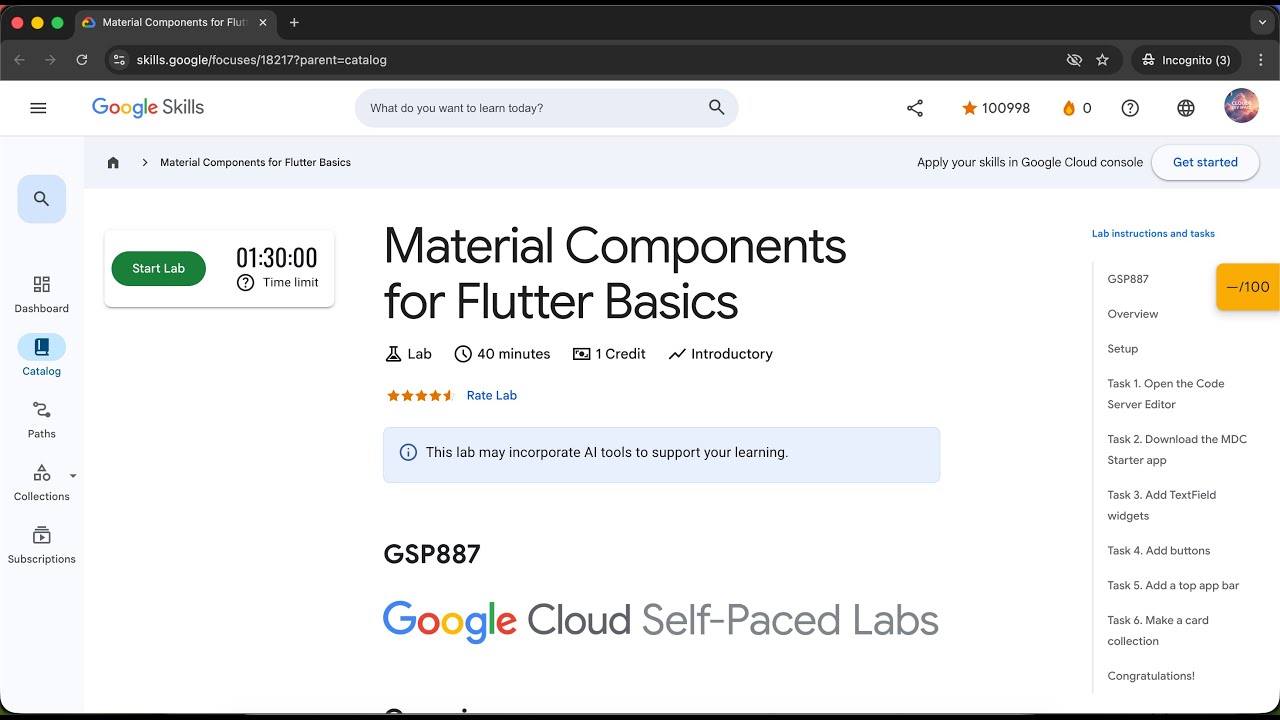This screenshot has width=1280, height=720.
Task: Click the browser address bar URL
Action: coord(262,60)
